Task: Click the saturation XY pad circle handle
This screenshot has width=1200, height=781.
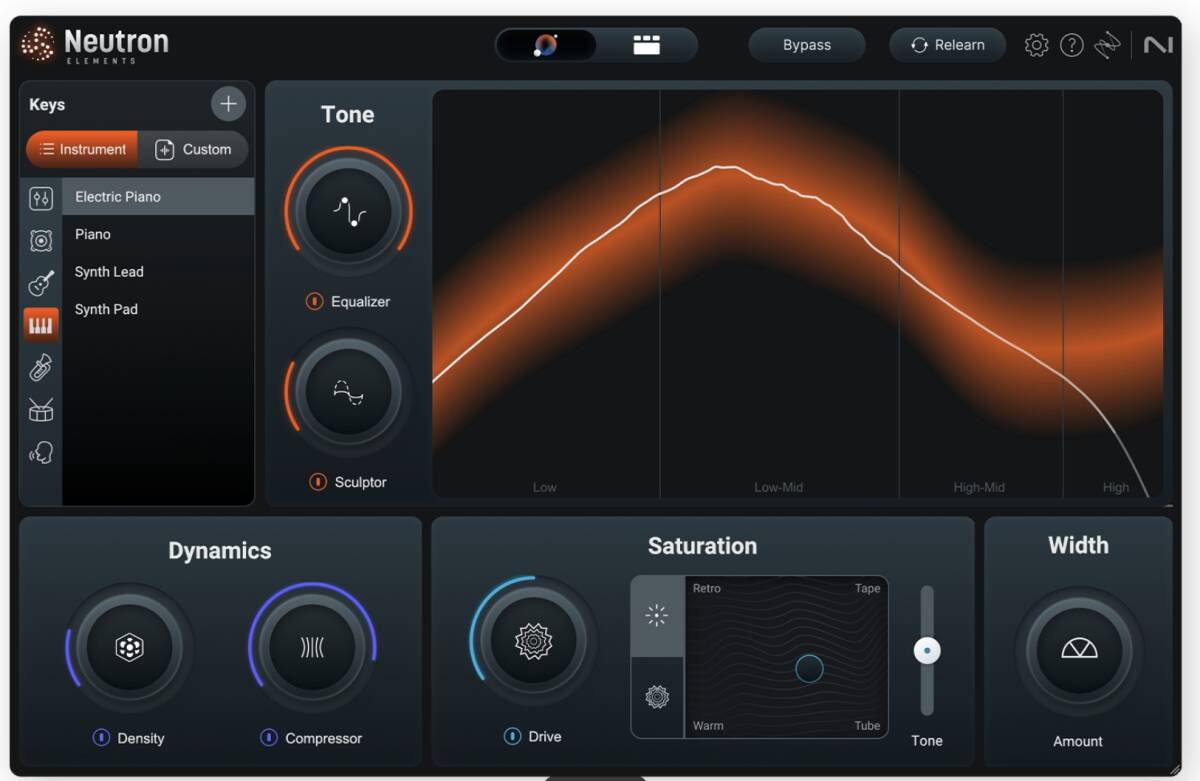Action: (x=809, y=669)
